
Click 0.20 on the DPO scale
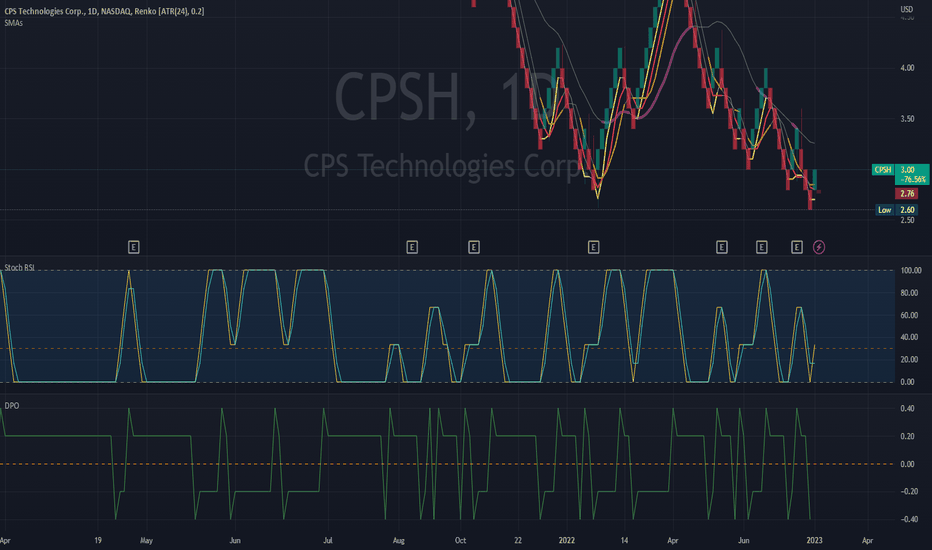point(907,436)
